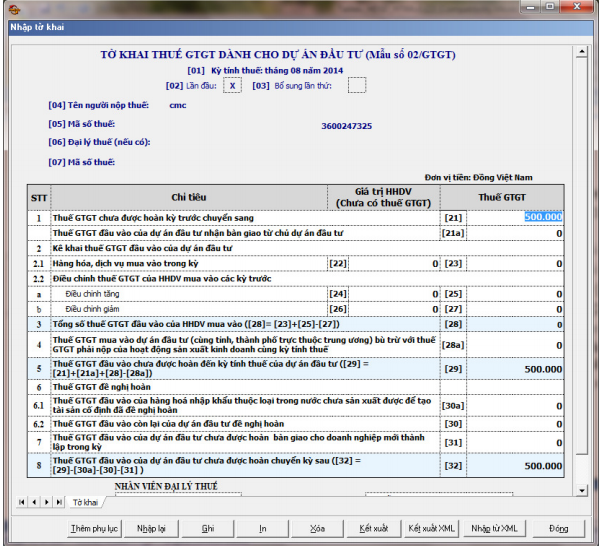Click the 'Kết xuất XML' button
The height and width of the screenshot is (546, 602).
[431, 528]
